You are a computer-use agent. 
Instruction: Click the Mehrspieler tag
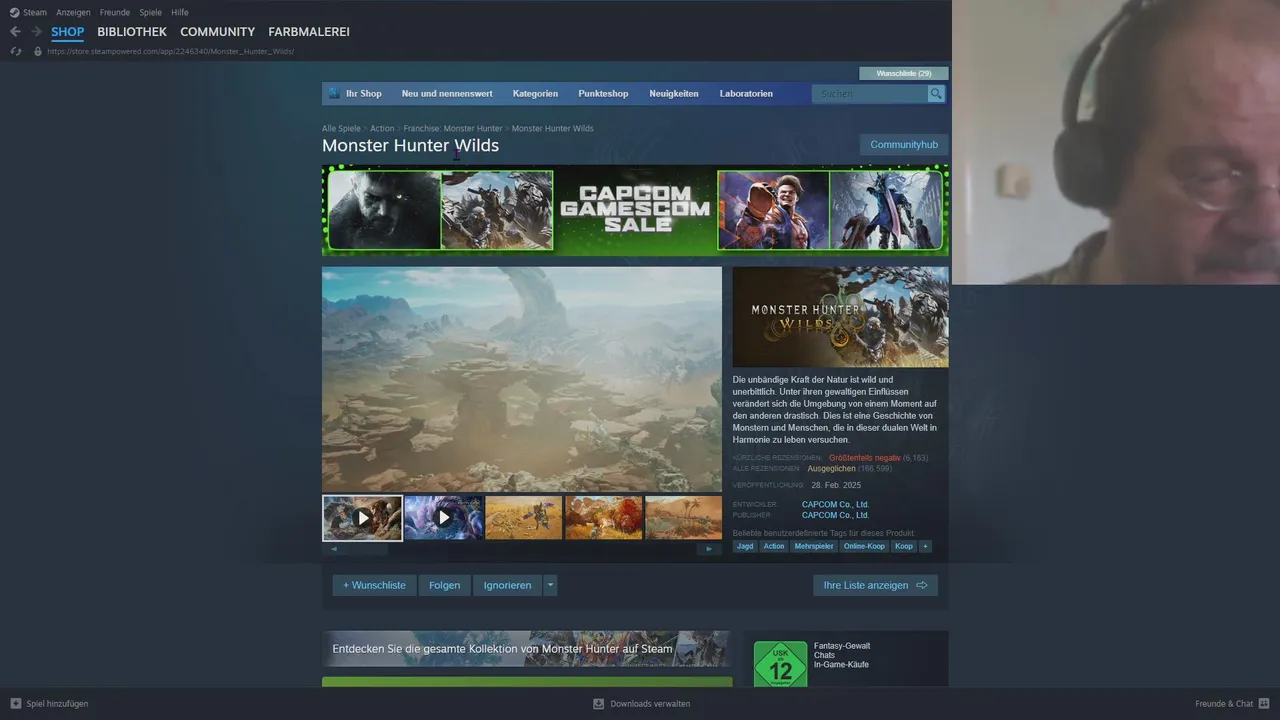(x=814, y=546)
